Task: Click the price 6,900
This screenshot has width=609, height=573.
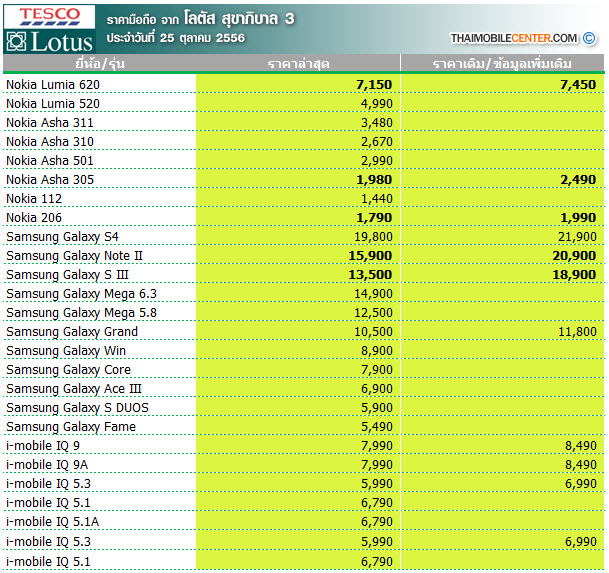Action: (x=377, y=389)
